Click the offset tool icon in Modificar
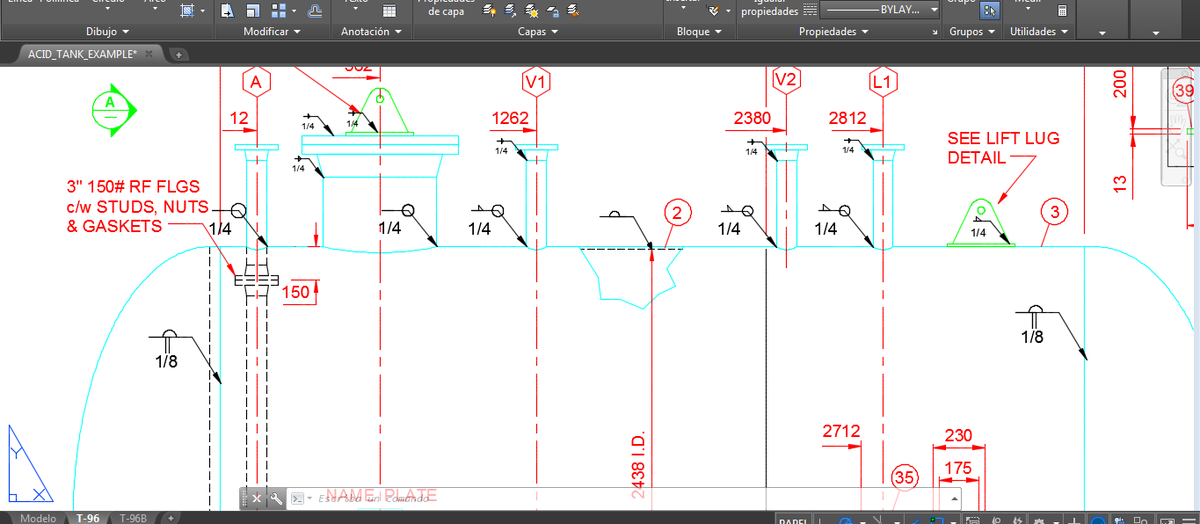This screenshot has height=524, width=1200. pos(315,11)
